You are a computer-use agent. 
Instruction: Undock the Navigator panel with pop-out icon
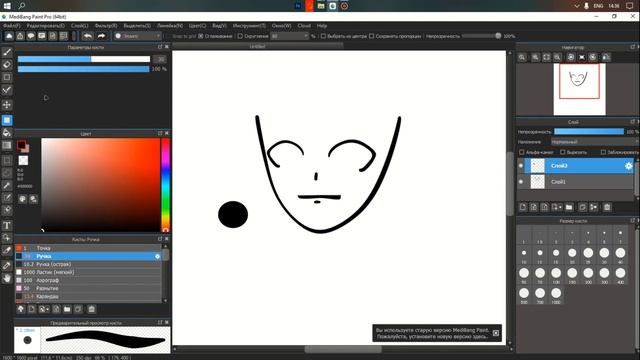(632, 47)
